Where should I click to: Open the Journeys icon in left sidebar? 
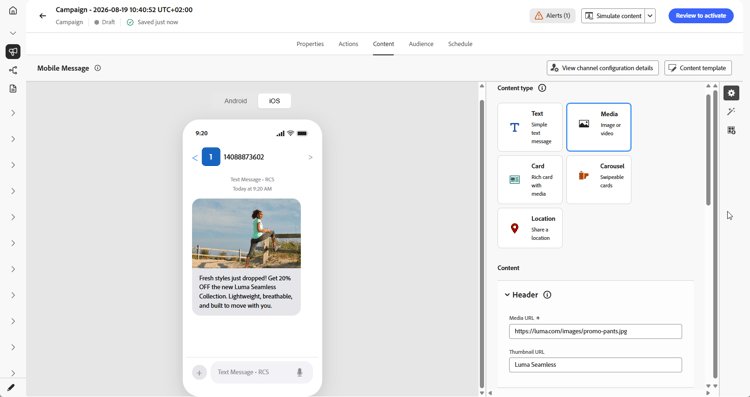[x=13, y=70]
